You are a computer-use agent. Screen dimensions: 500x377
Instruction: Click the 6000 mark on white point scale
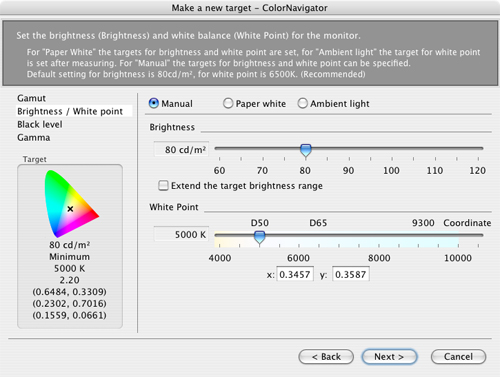(x=298, y=258)
